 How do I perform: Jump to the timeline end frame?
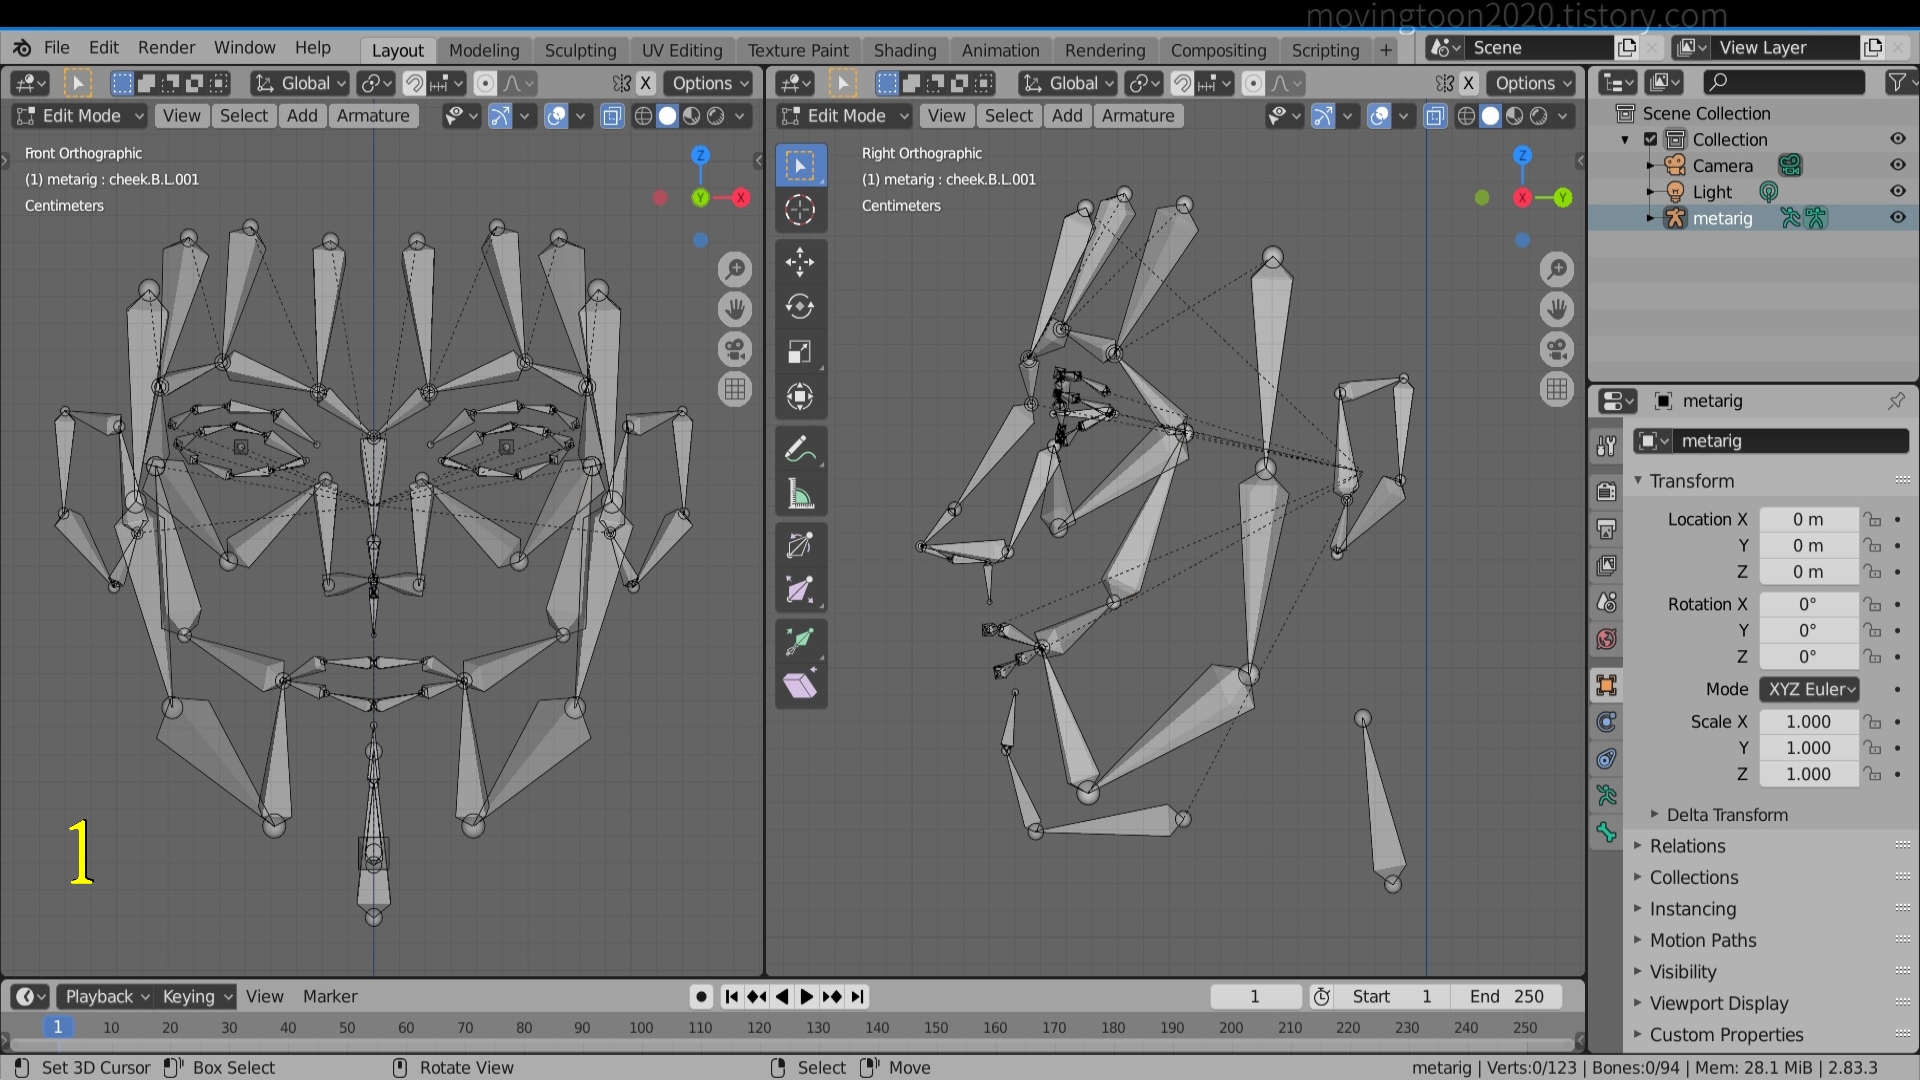click(858, 996)
